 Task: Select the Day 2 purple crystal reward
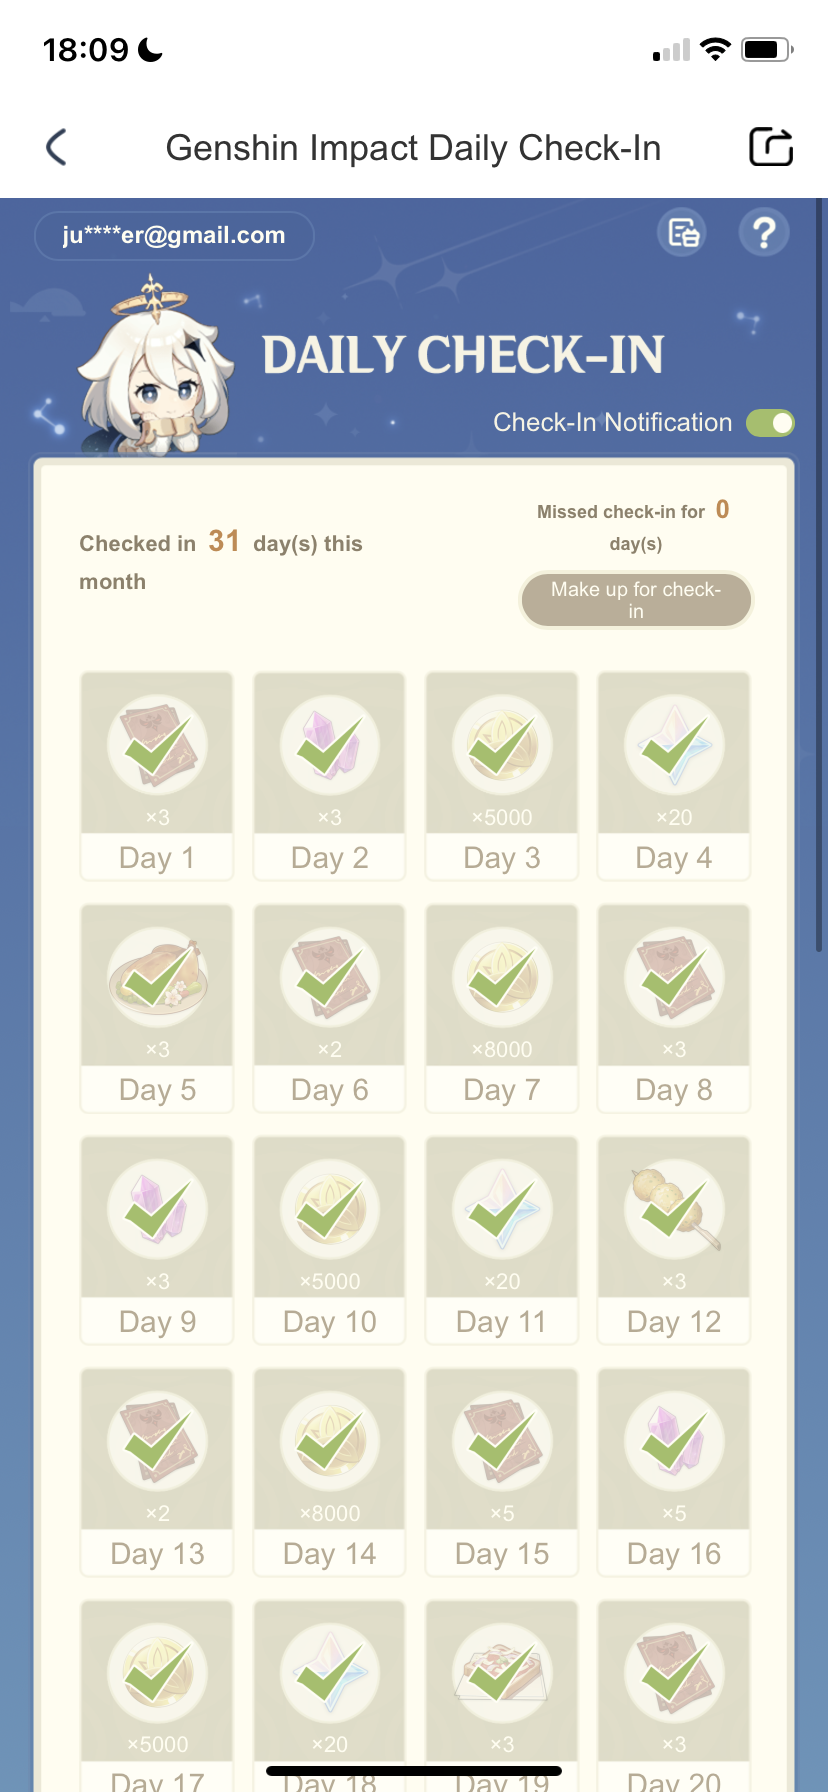click(x=330, y=776)
